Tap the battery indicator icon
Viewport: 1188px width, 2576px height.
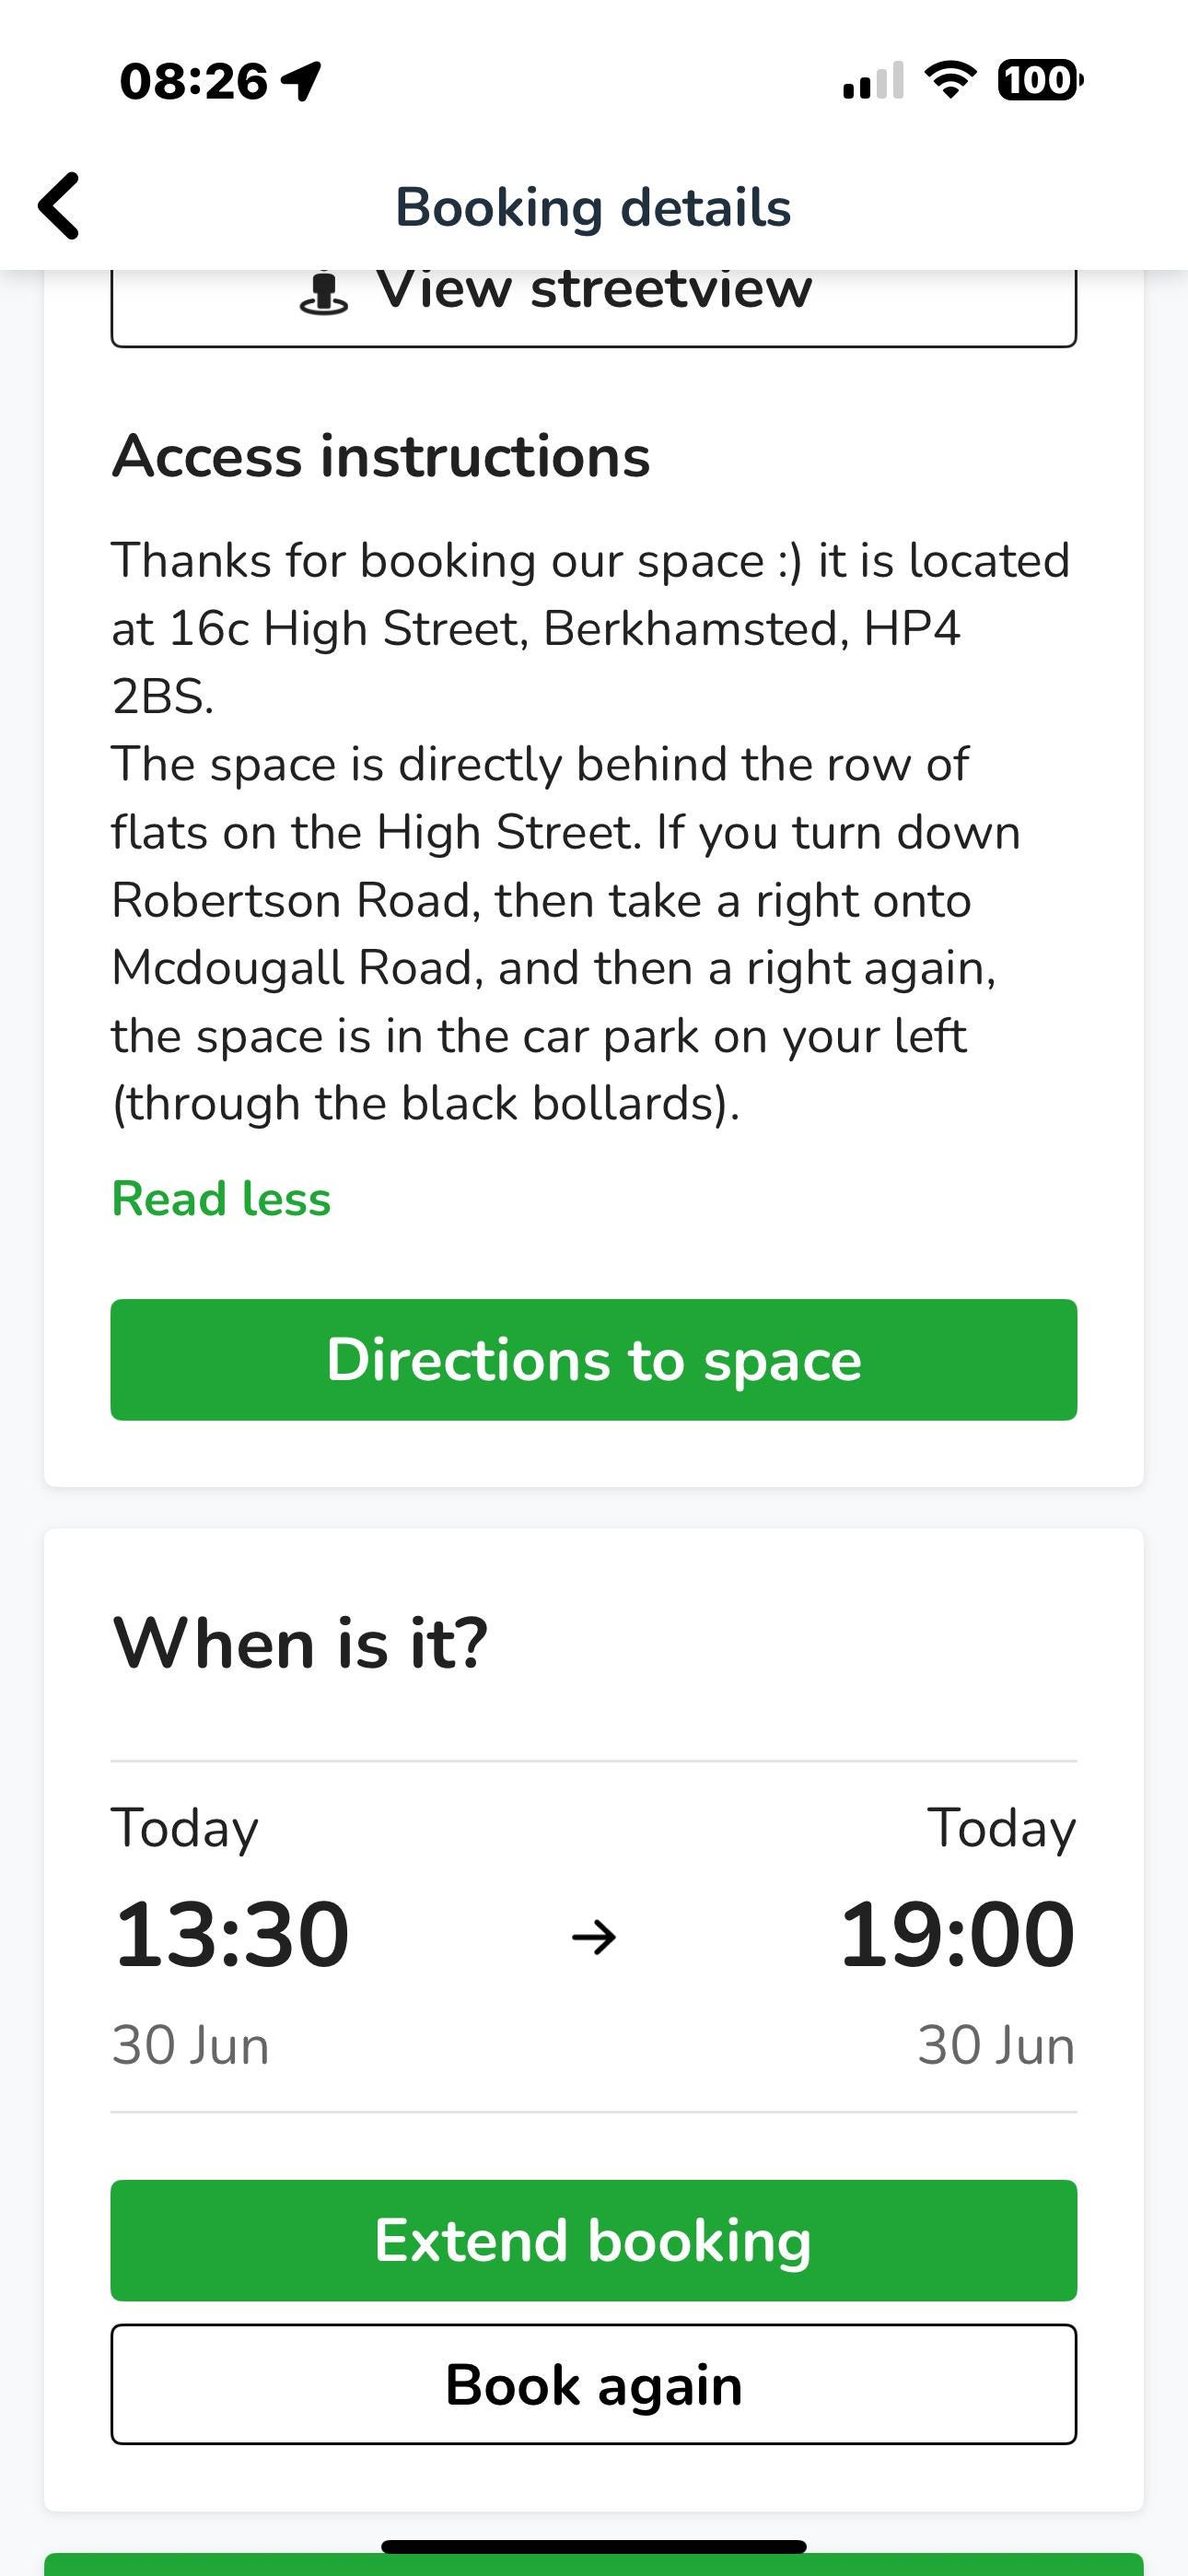pyautogui.click(x=1040, y=80)
